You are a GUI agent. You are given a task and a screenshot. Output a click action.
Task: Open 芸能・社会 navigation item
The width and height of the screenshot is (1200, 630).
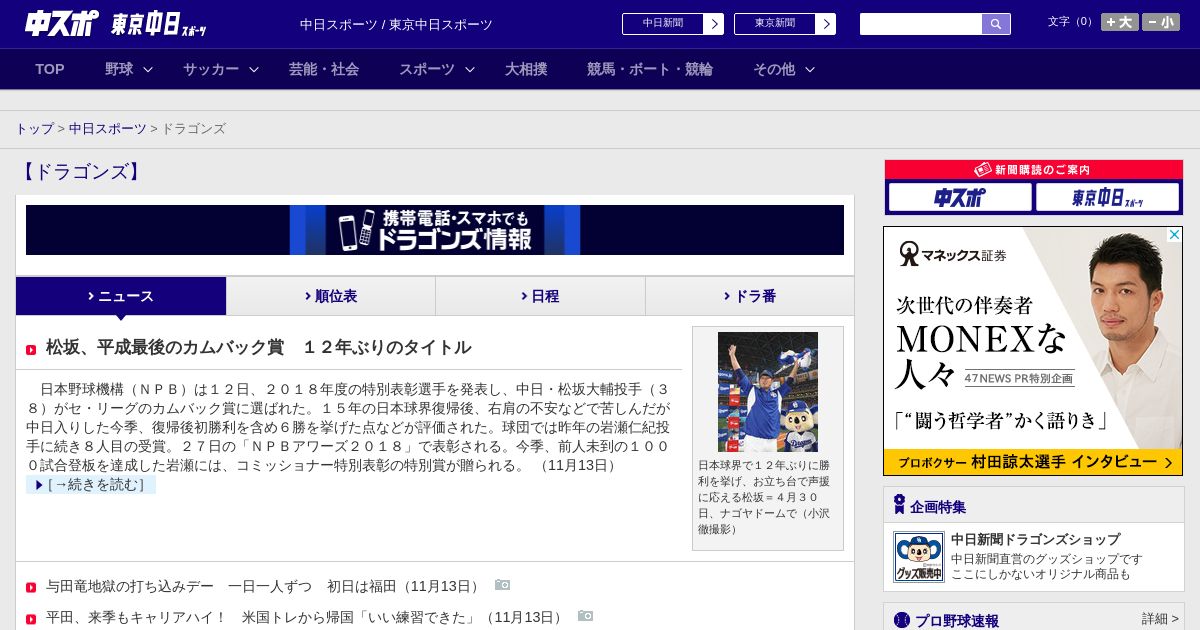[324, 69]
